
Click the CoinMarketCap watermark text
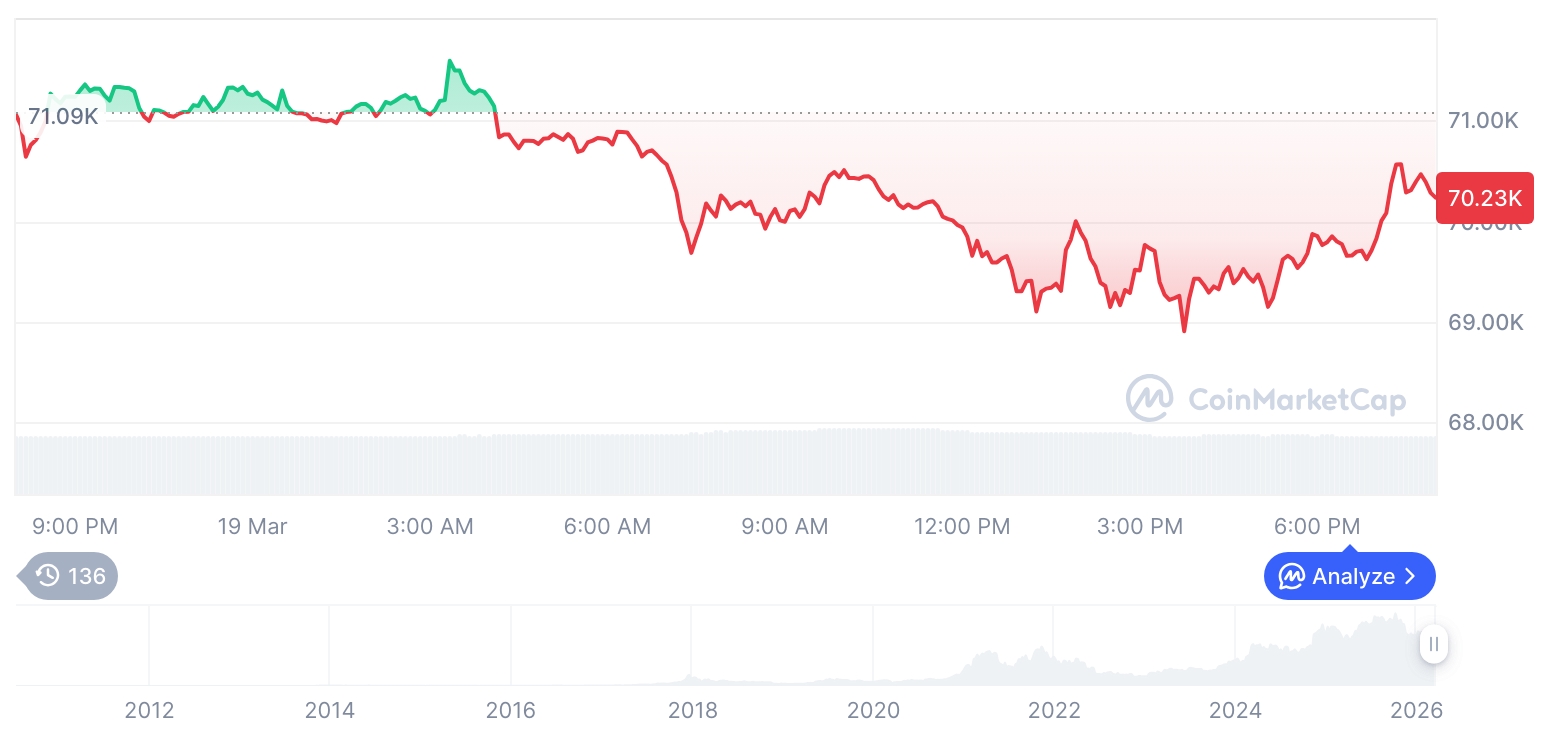pyautogui.click(x=1297, y=400)
